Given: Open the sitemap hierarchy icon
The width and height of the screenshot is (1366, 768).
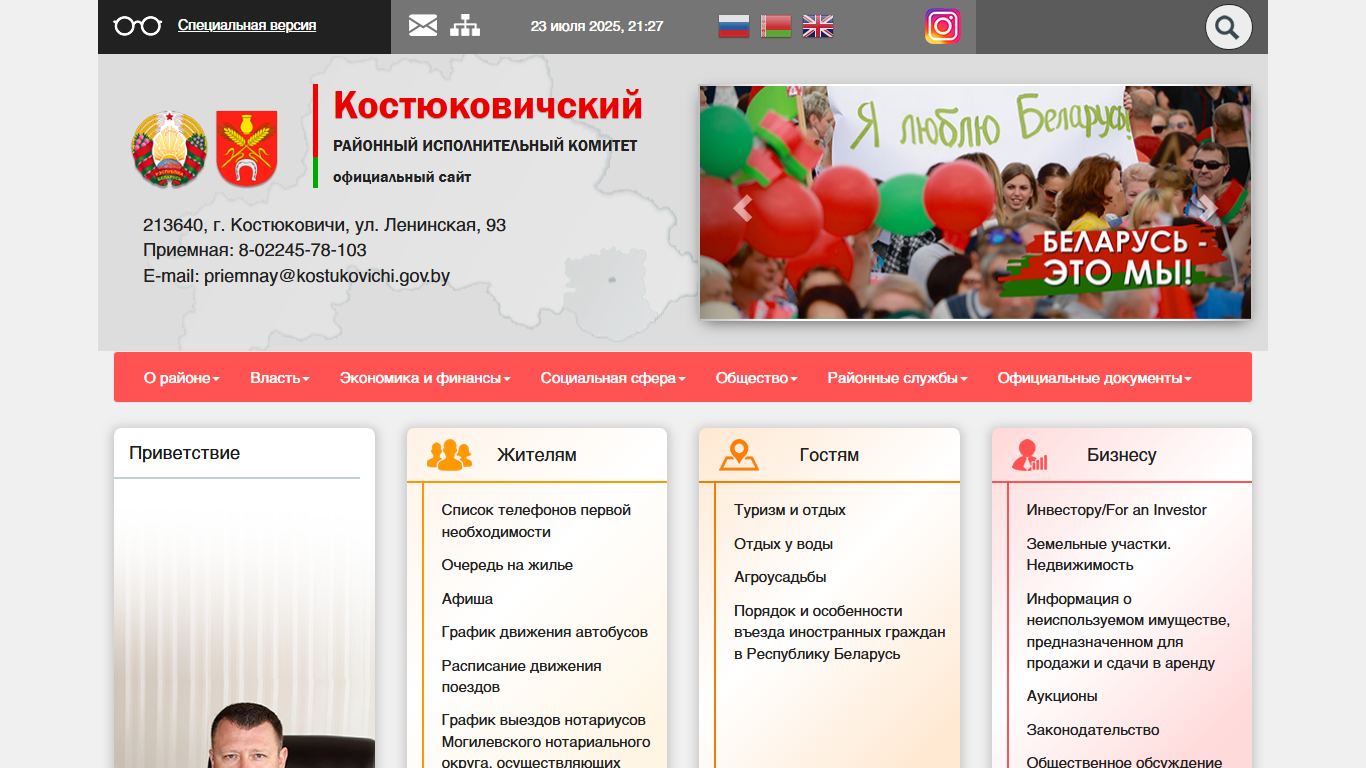Looking at the screenshot, I should (x=465, y=25).
